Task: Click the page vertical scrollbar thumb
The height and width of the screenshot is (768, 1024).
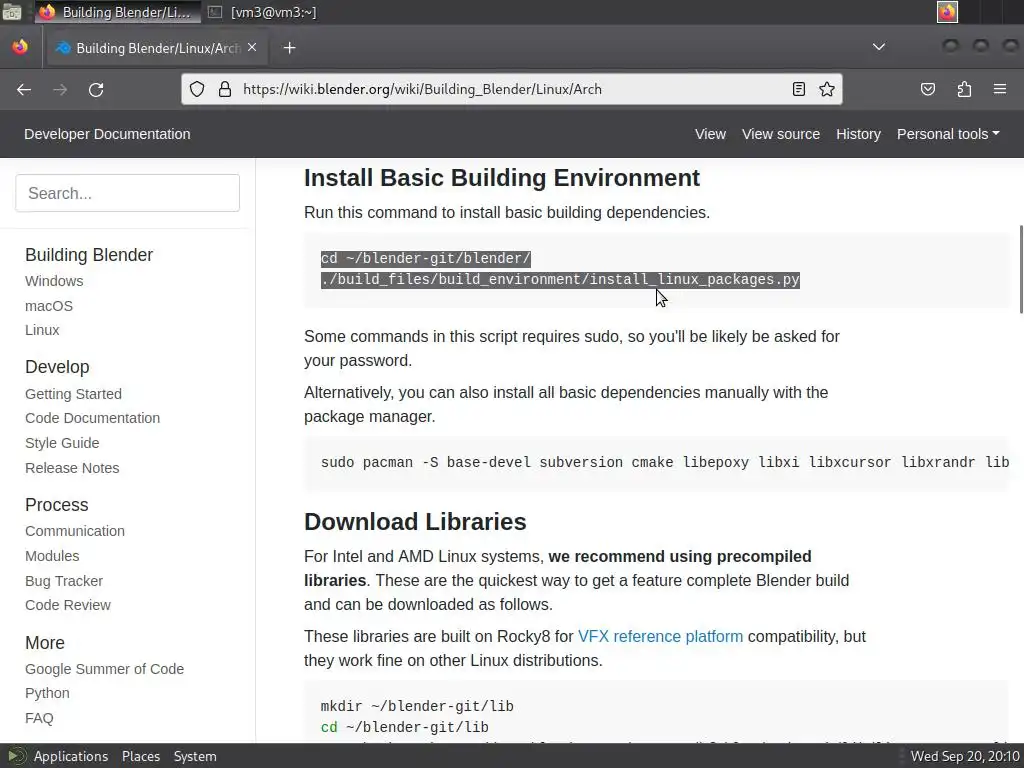Action: point(1021,269)
